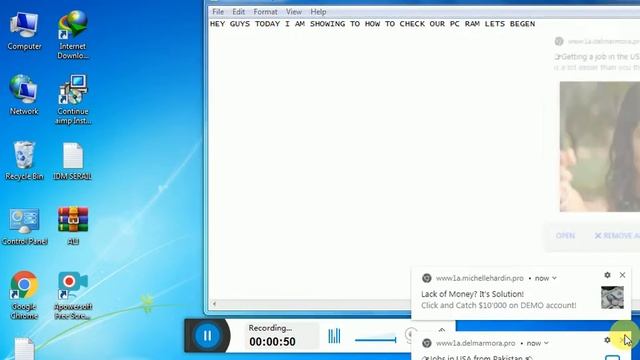Viewport: 640px width, 360px height.
Task: Close the michellehardin.pro notification
Action: 622,275
